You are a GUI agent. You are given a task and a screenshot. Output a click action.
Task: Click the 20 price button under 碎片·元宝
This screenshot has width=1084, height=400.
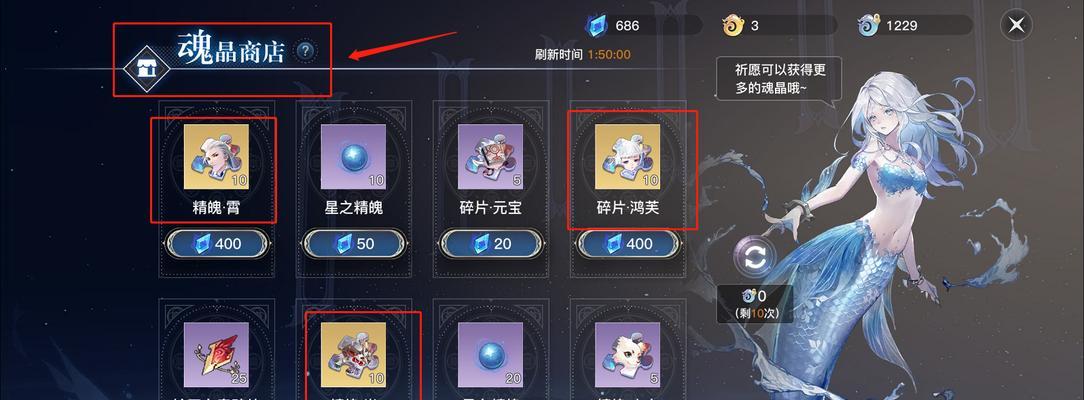click(491, 243)
